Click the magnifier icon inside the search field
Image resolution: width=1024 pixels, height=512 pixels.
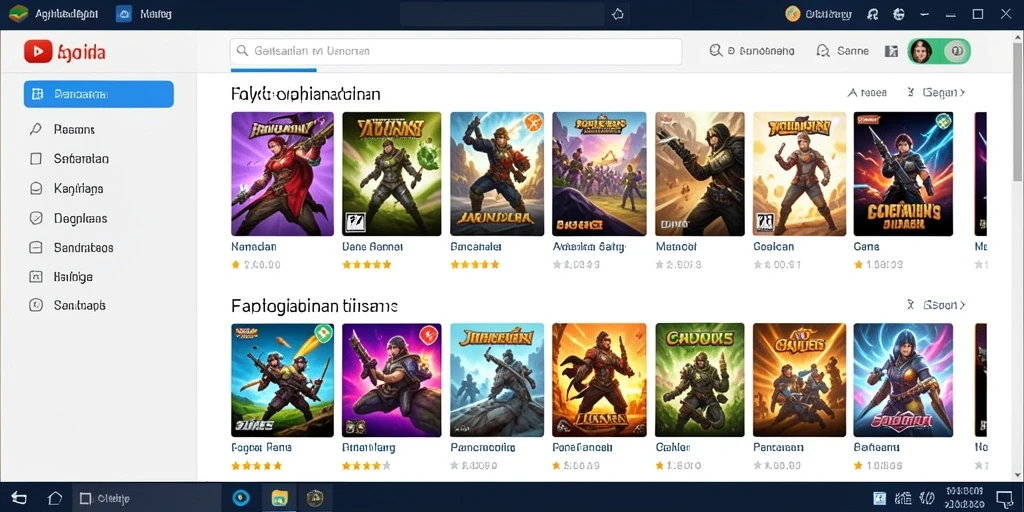(242, 50)
